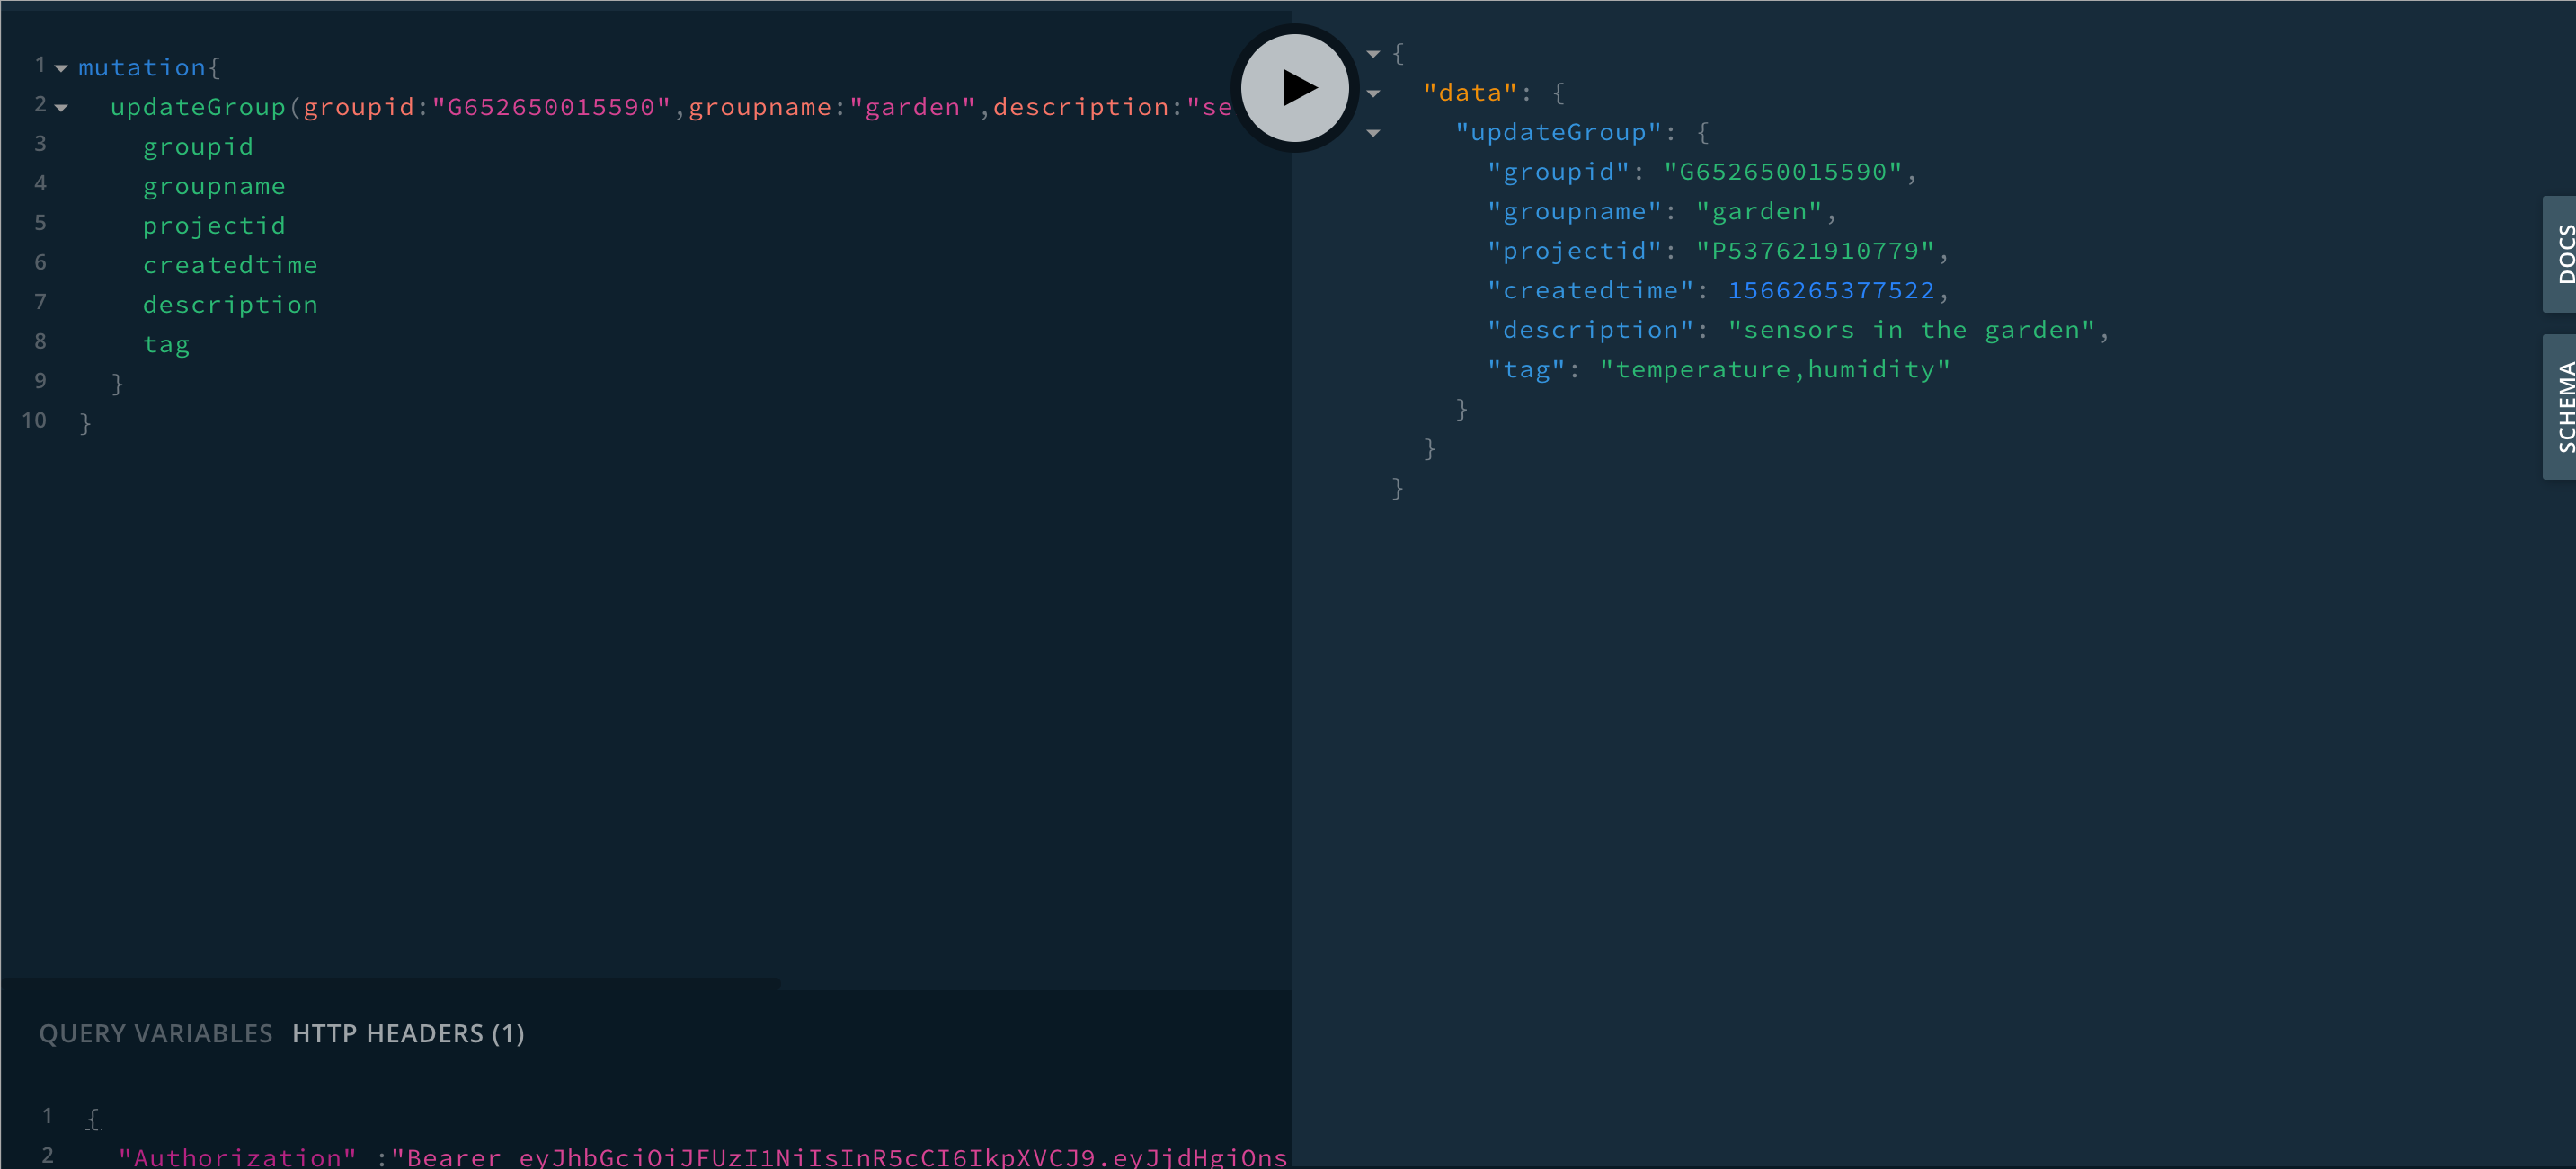Collapse the "updateGroup" response node

pos(1373,132)
